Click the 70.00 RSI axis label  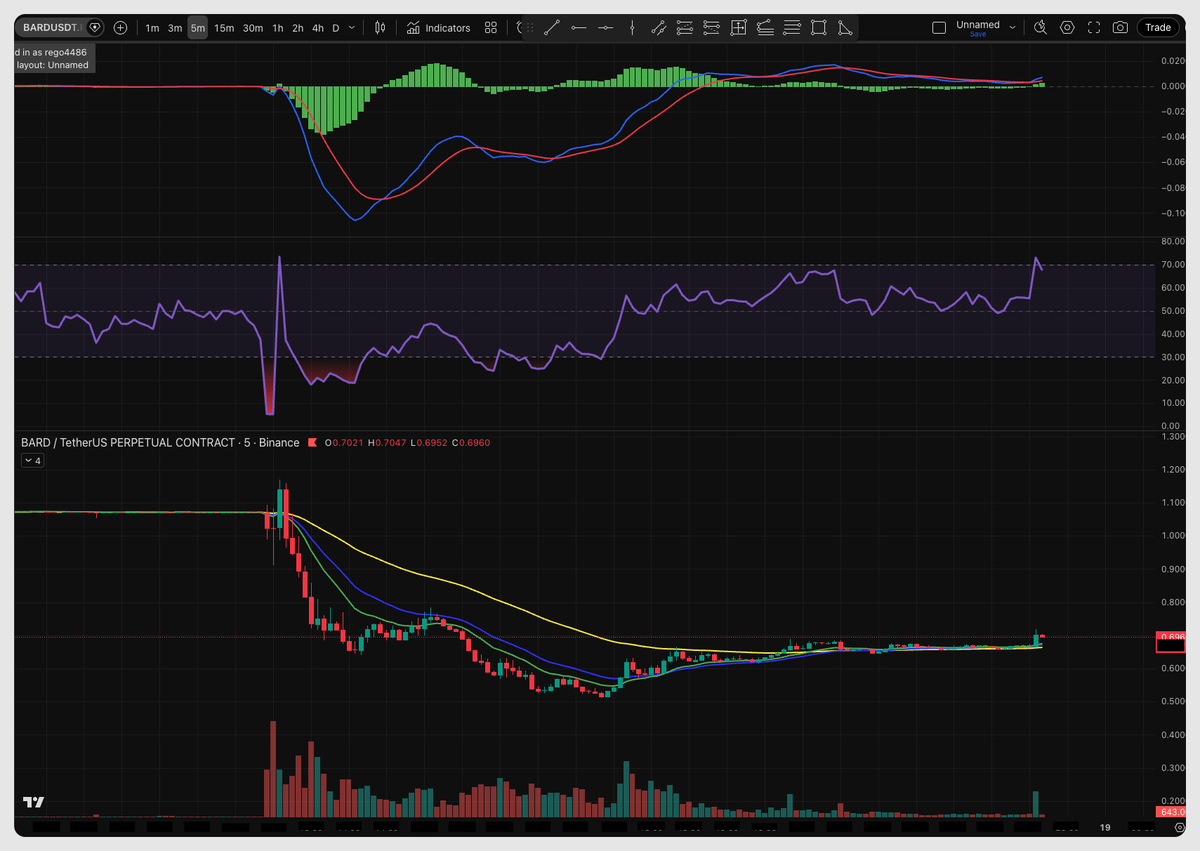click(x=1172, y=265)
